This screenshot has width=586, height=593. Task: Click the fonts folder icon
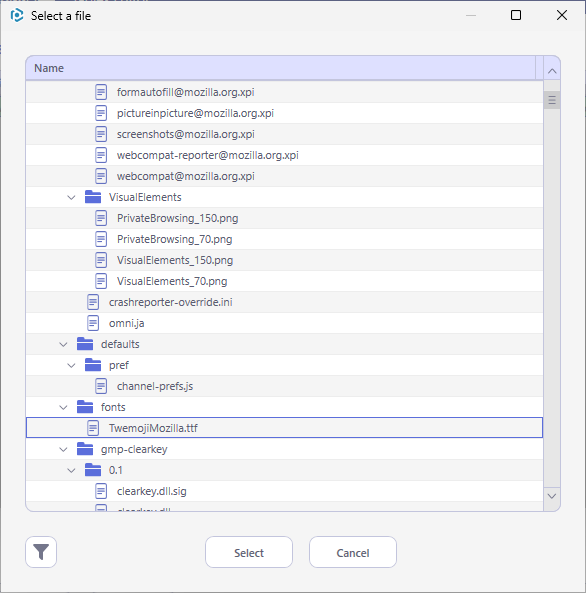click(85, 407)
